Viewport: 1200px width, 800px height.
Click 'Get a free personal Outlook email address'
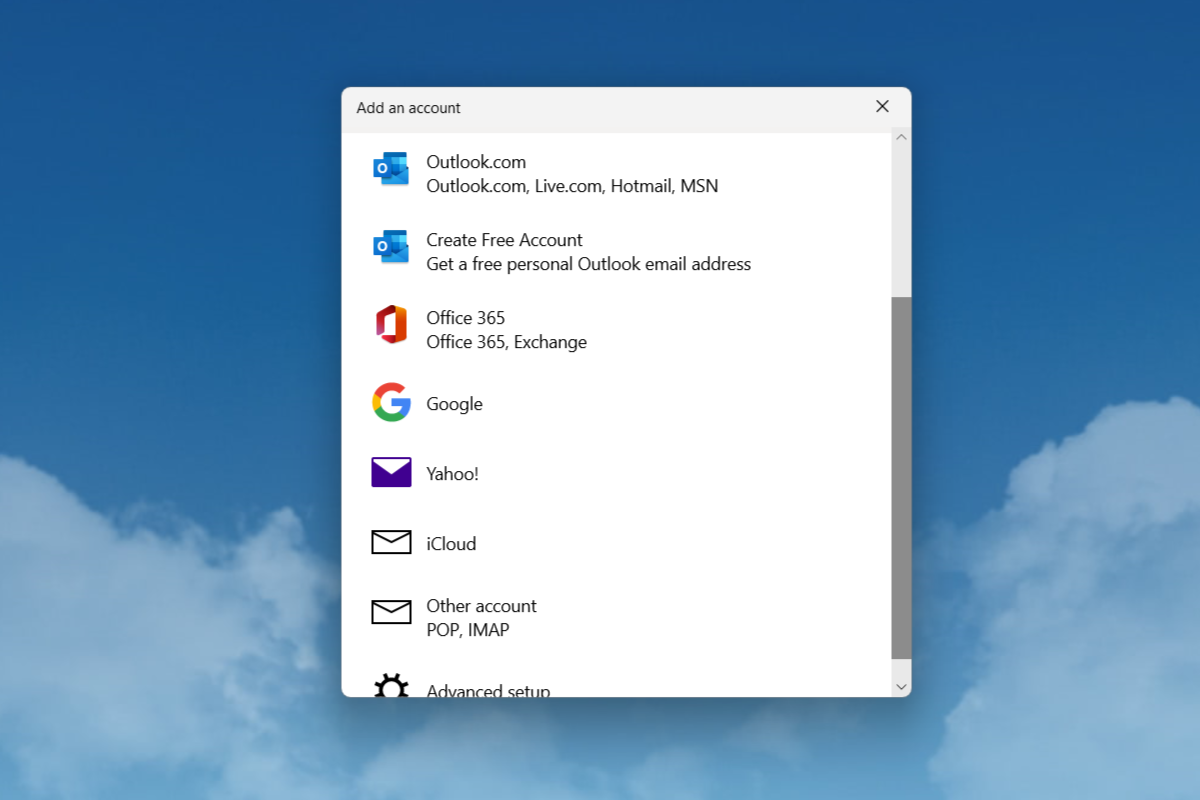pyautogui.click(x=588, y=264)
